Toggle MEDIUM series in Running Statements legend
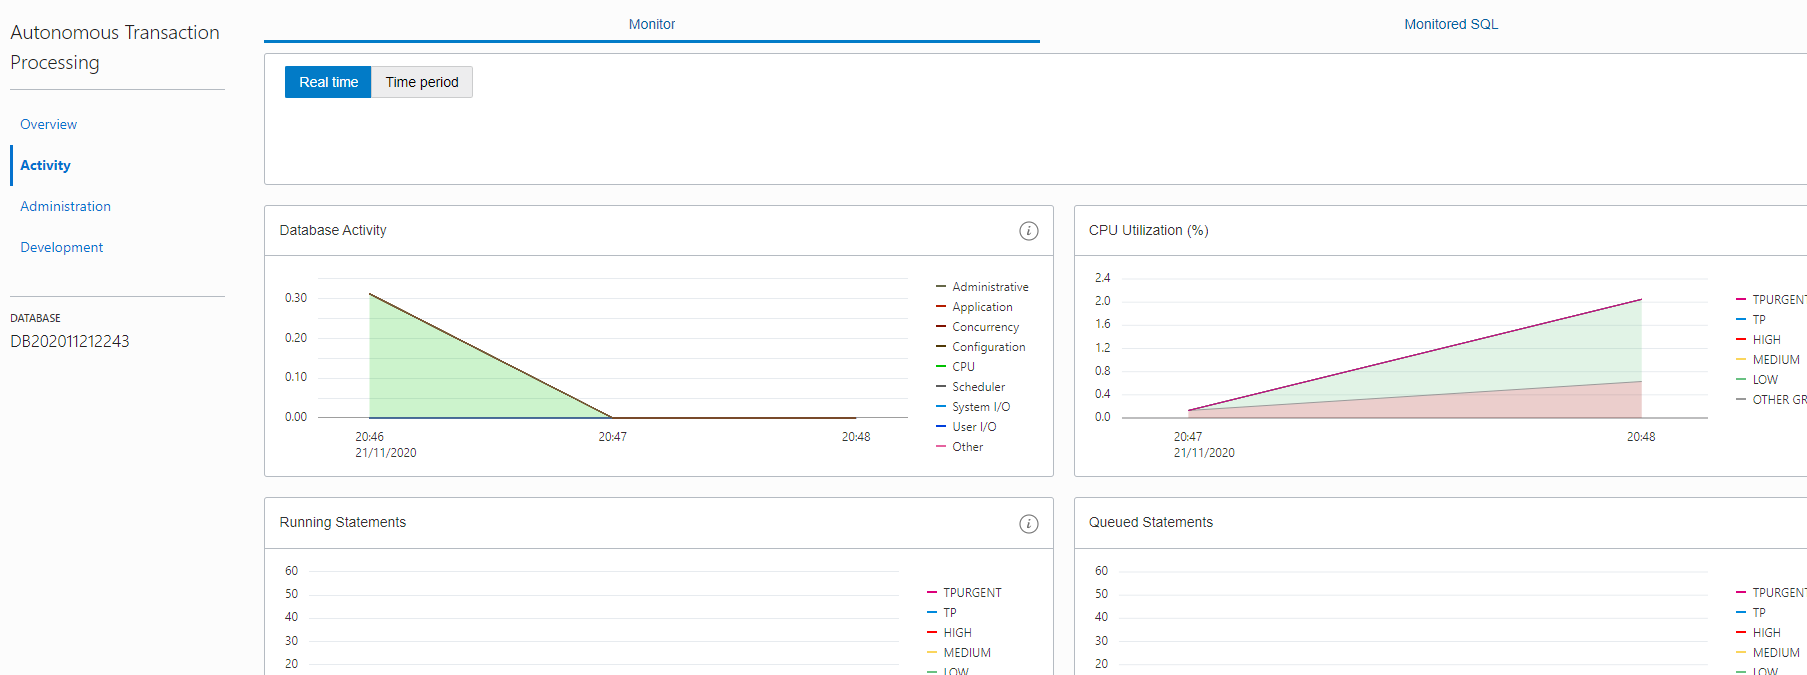 [x=966, y=653]
